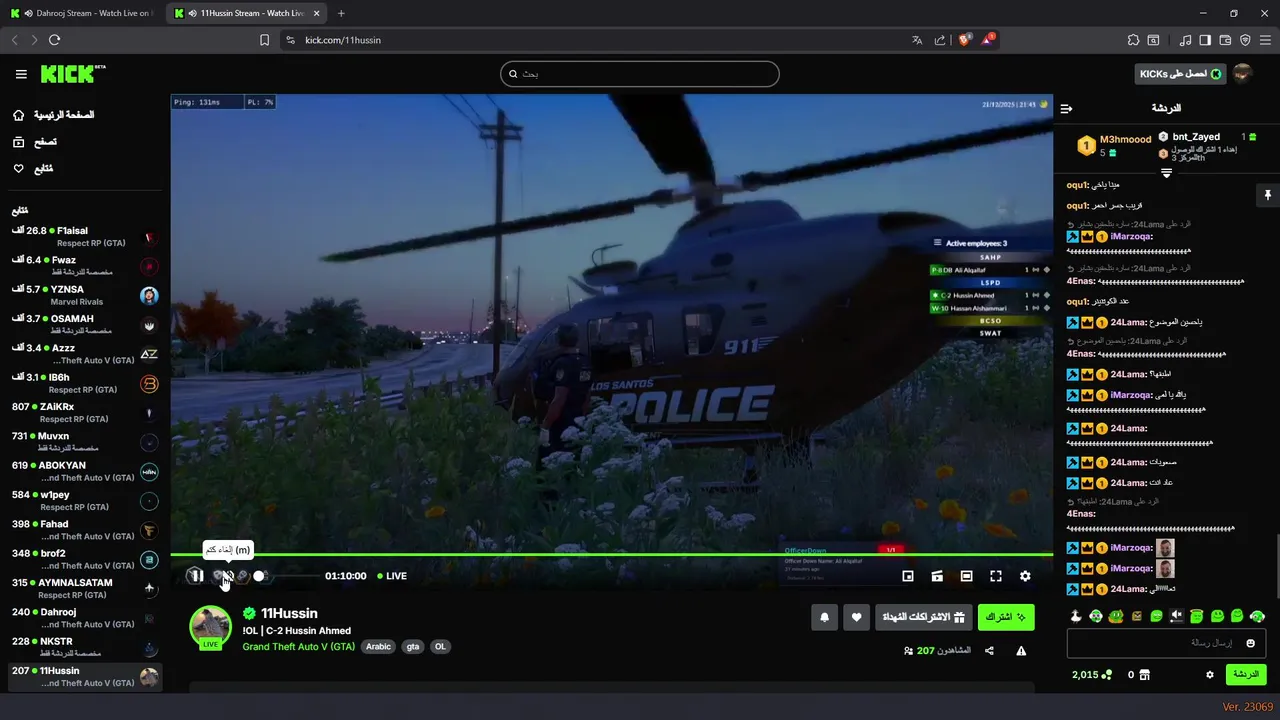Click the KICK logo

(72, 74)
